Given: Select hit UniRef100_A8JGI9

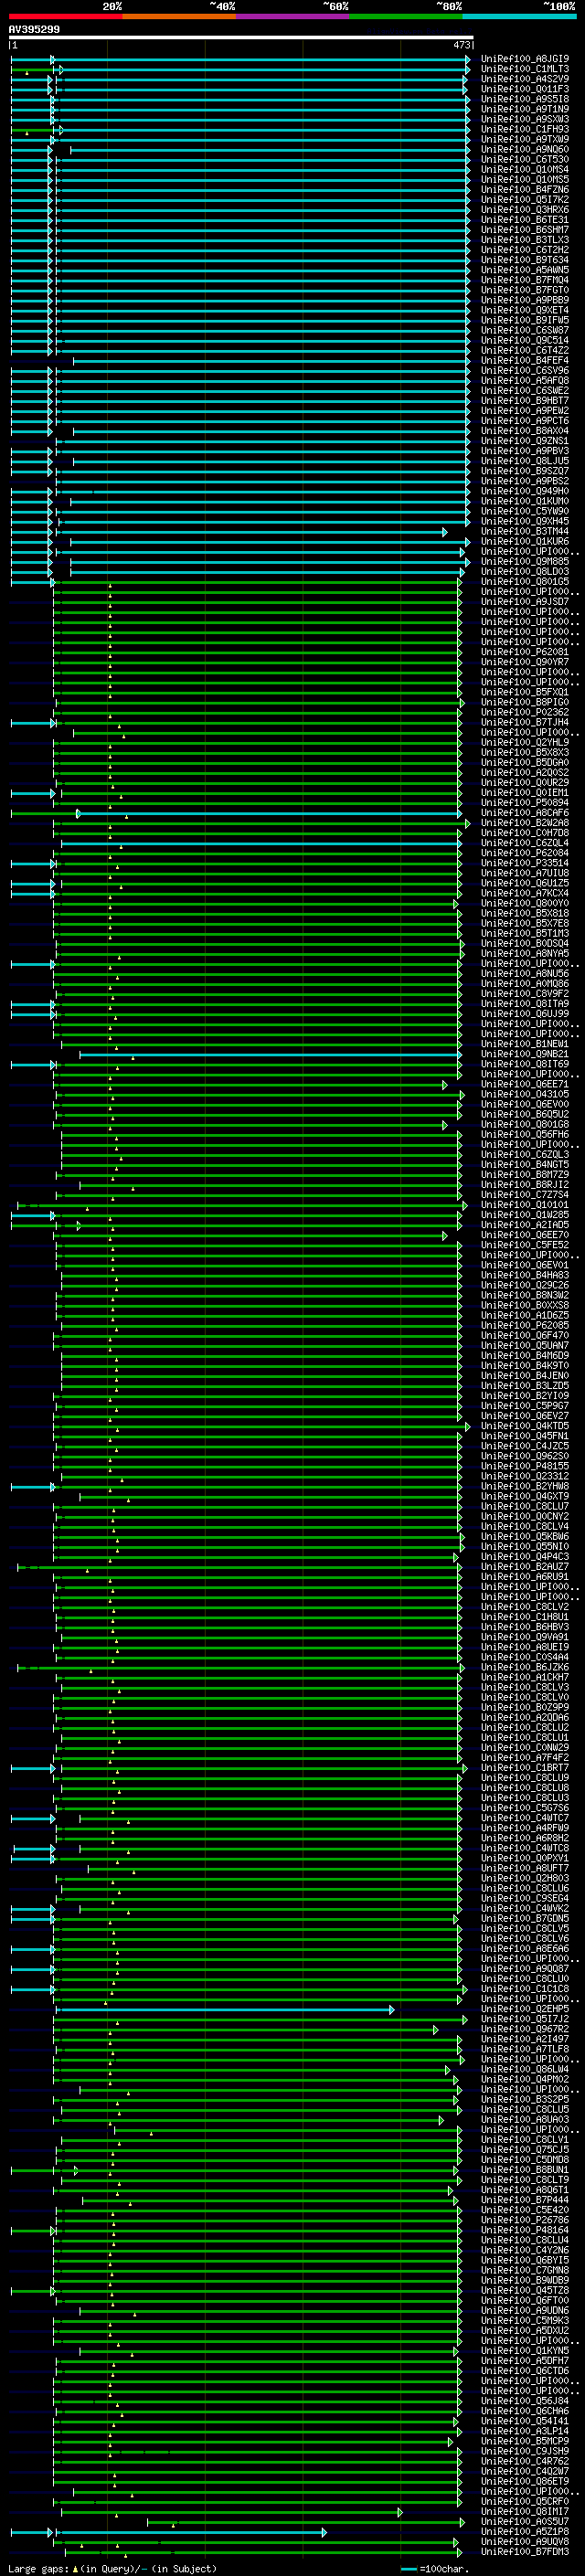Looking at the screenshot, I should pos(525,59).
